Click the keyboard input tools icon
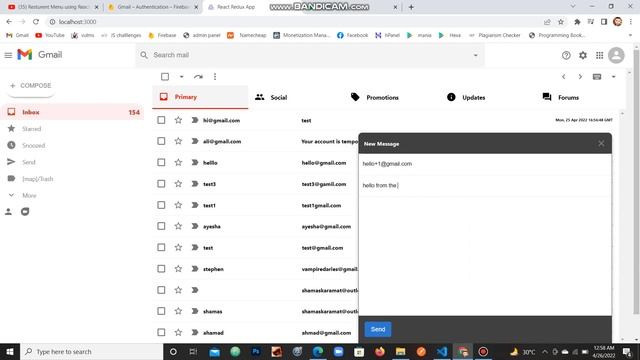Screen dimensions: 640x360 [x=597, y=77]
